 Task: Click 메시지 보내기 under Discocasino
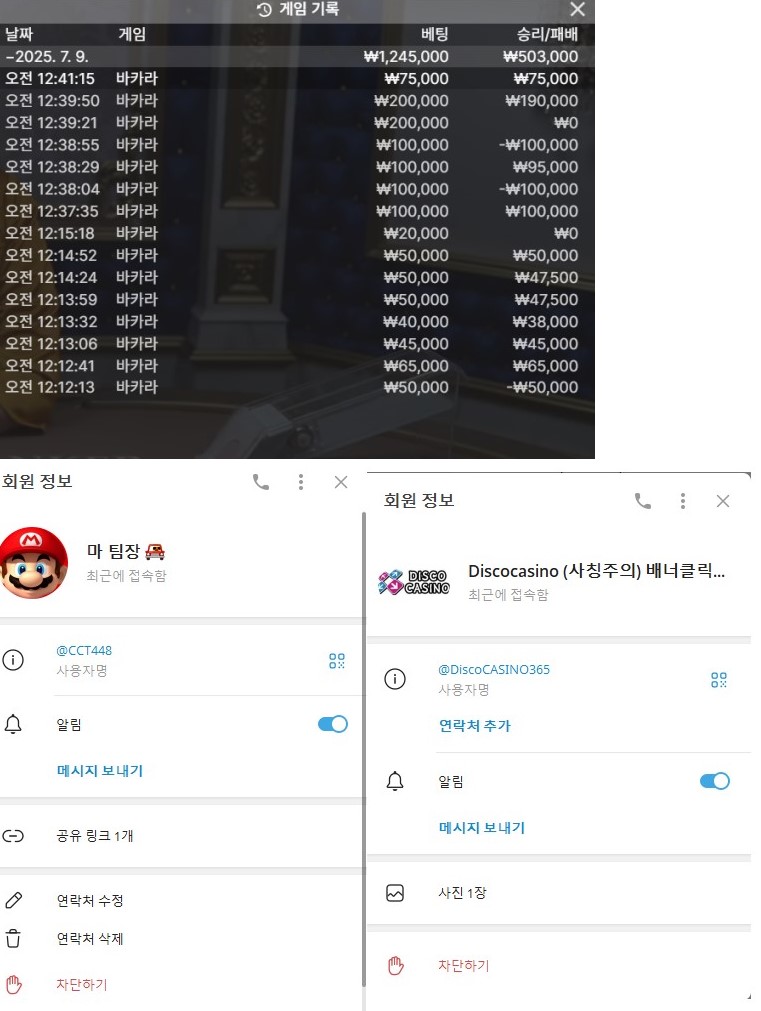point(482,827)
